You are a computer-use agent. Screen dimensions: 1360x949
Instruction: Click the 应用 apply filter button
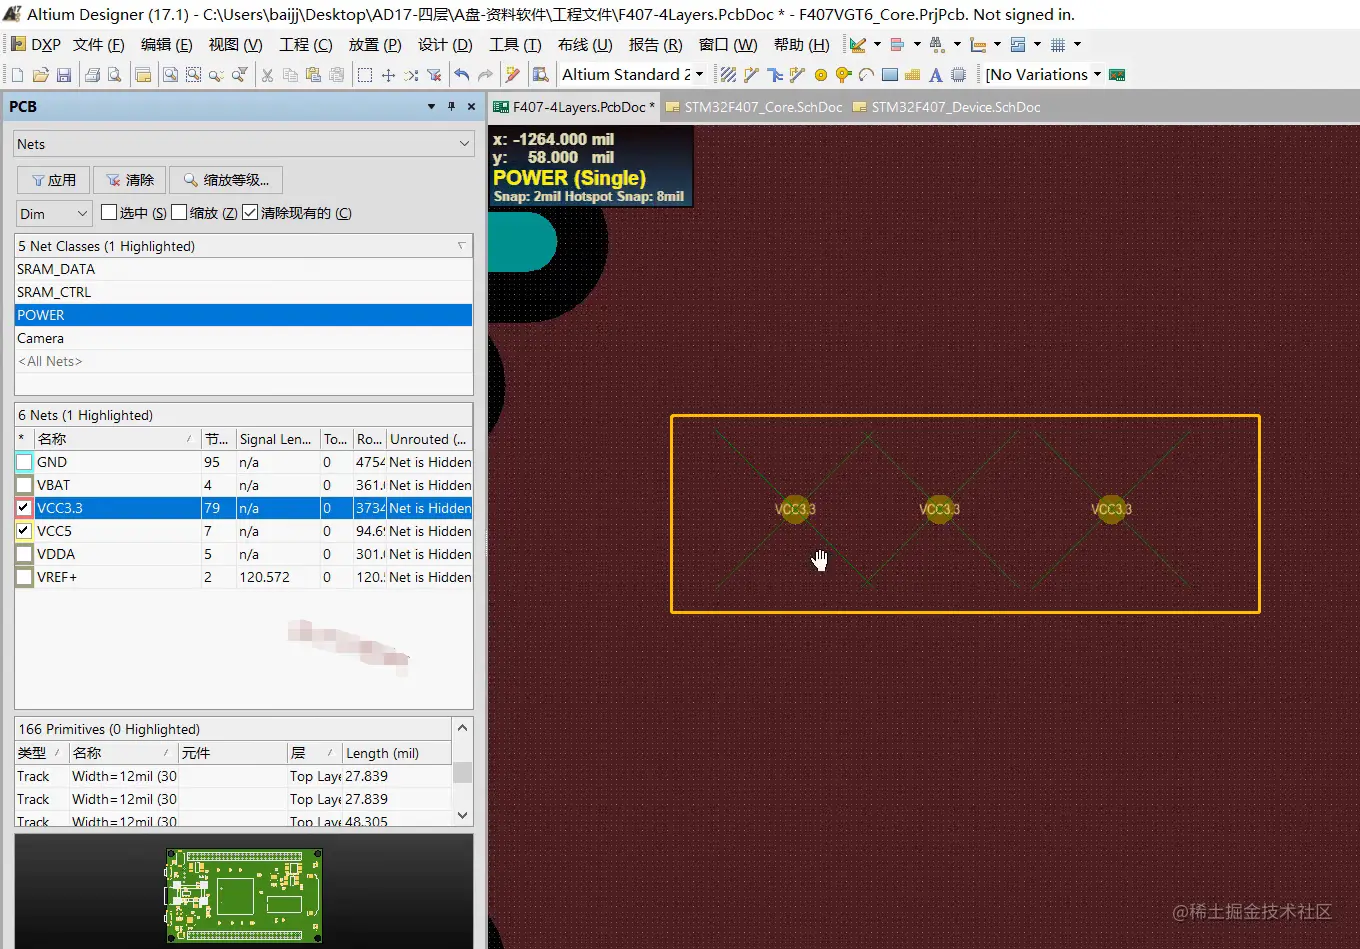[x=54, y=180]
